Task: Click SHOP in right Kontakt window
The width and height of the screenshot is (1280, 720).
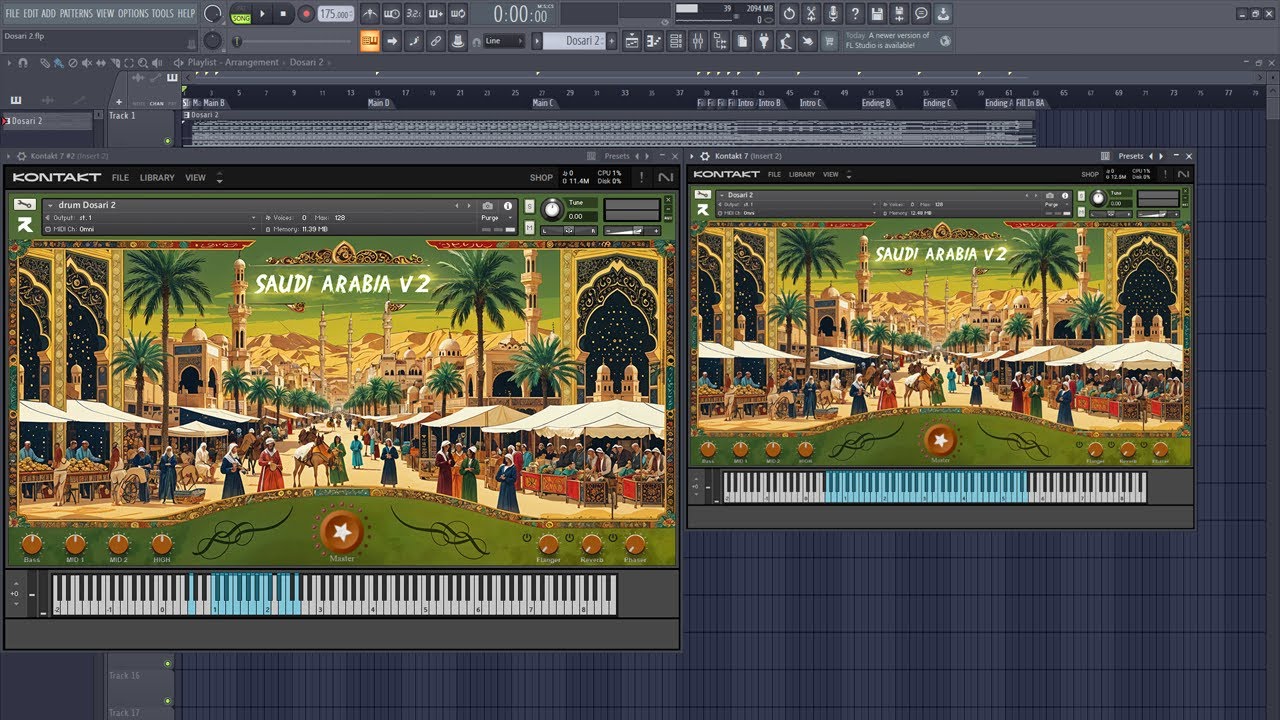Action: click(x=1090, y=174)
